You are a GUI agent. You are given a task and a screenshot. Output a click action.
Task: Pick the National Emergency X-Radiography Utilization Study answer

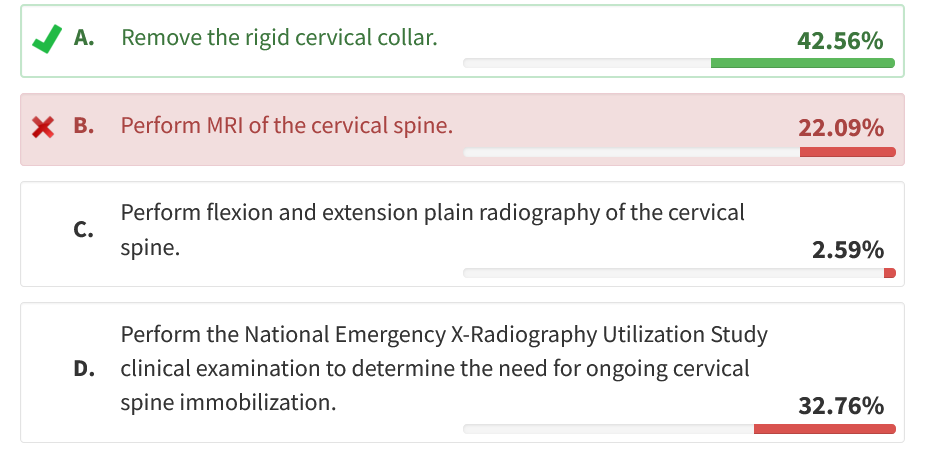tap(444, 368)
